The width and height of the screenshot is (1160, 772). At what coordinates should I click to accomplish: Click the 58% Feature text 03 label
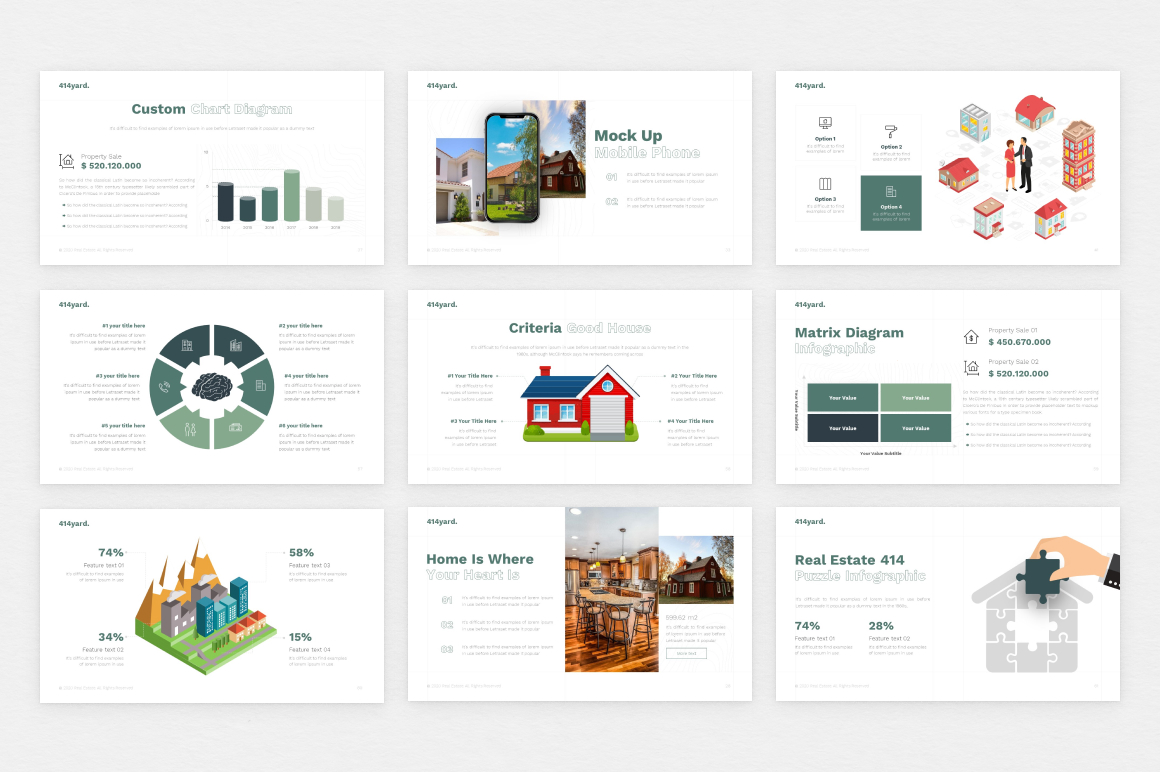point(303,558)
